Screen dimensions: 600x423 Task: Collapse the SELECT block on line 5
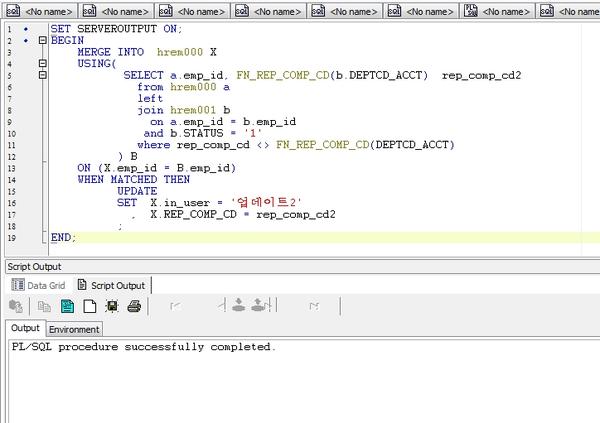point(43,75)
